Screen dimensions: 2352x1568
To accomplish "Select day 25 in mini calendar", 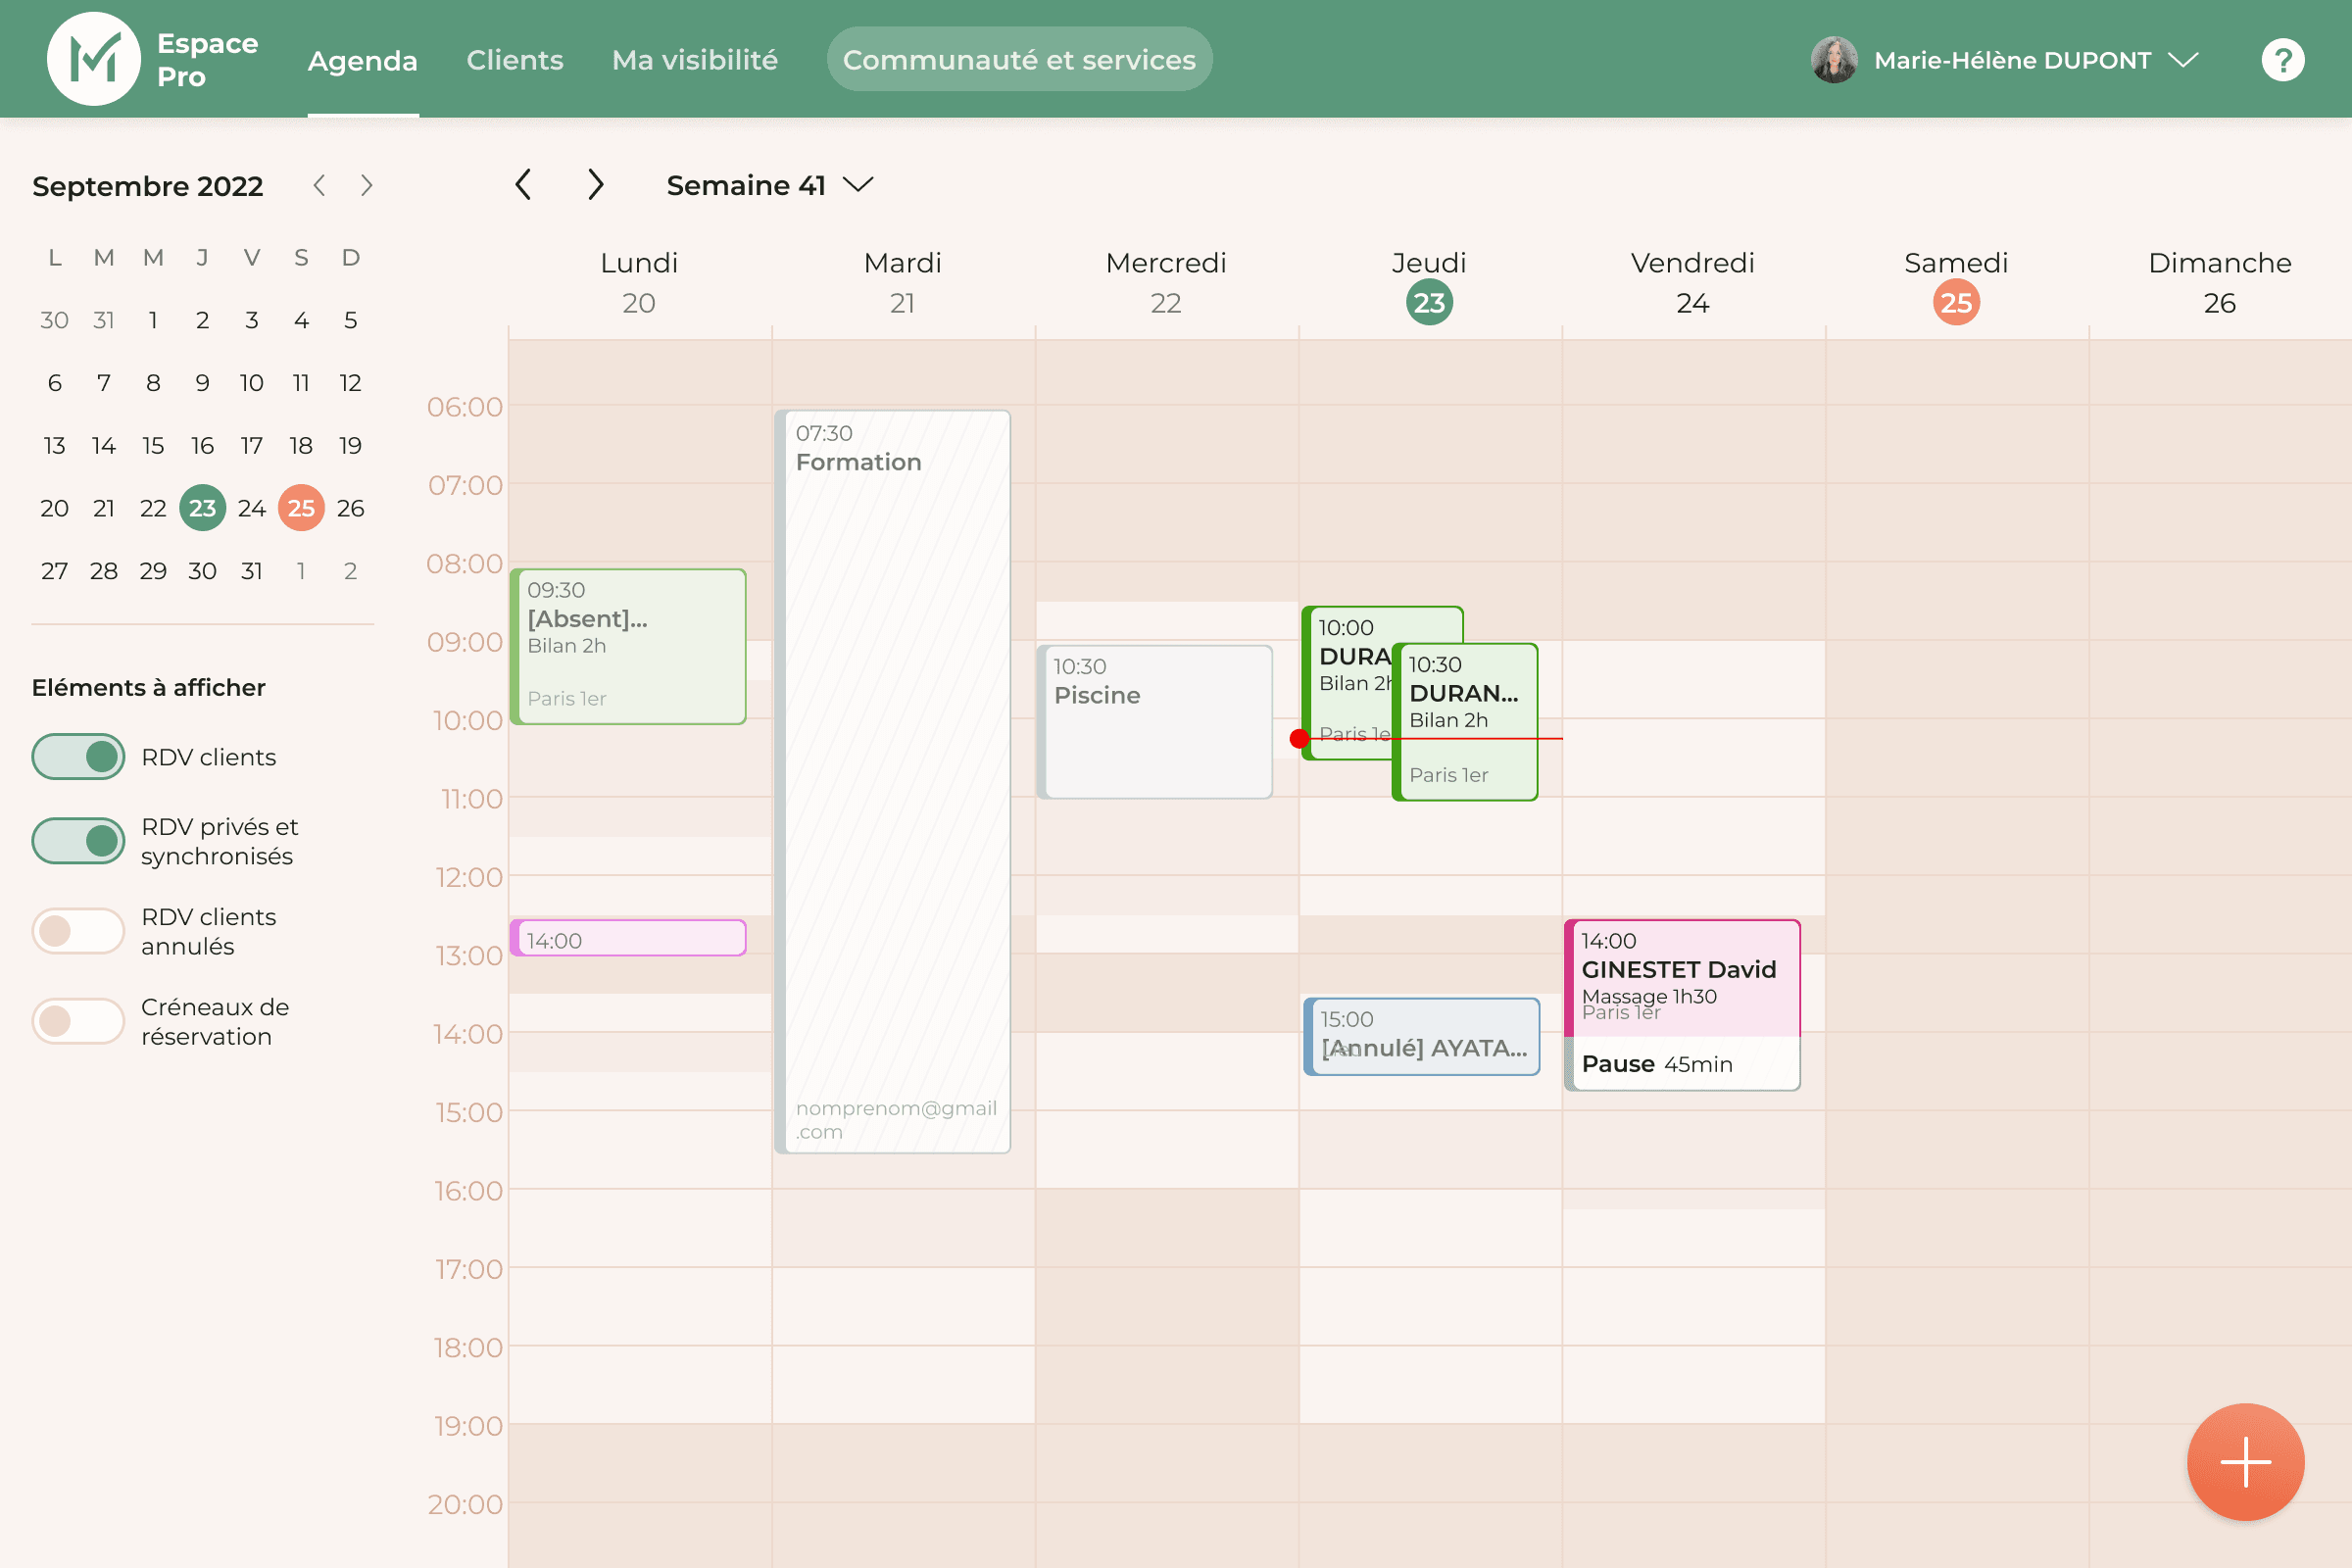I will tap(301, 508).
